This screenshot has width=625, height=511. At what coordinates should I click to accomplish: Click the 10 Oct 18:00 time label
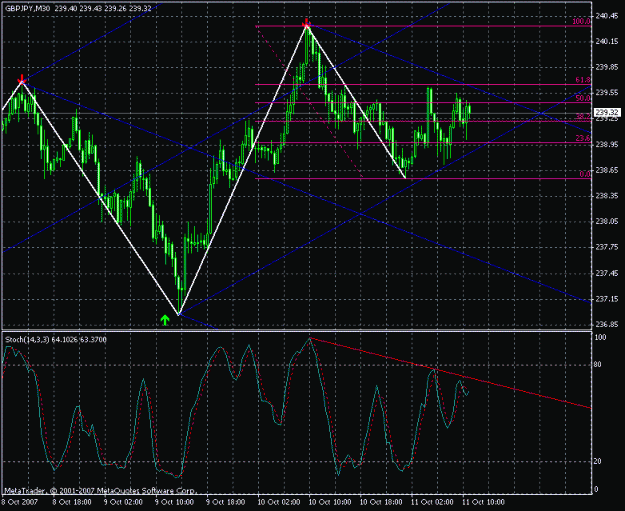pyautogui.click(x=381, y=502)
